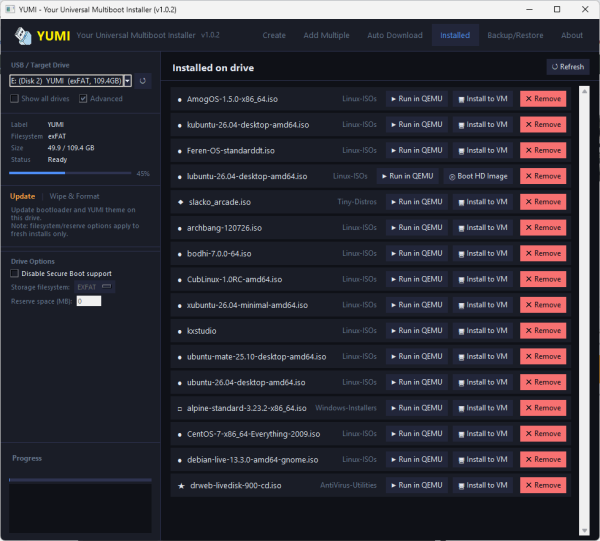Click the square marker next to alpine-standard-3.23.2-x86_64.iso
Screen dimensions: 600x541
point(180,409)
